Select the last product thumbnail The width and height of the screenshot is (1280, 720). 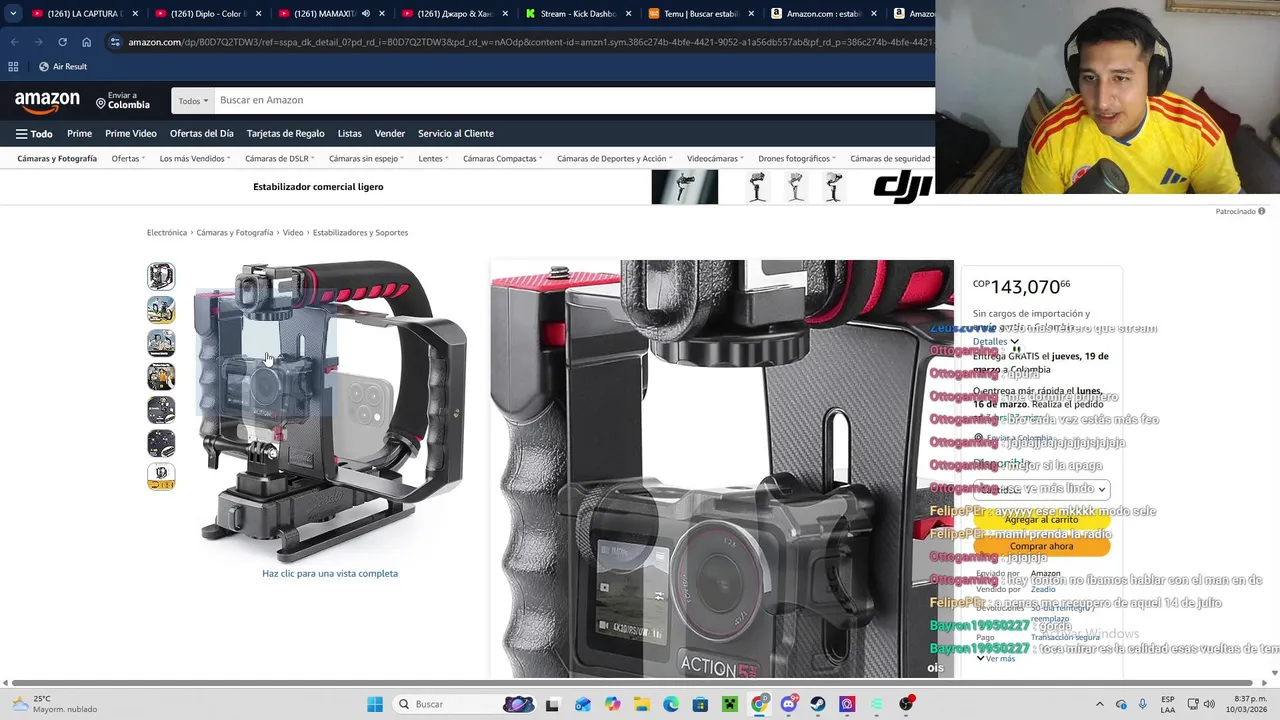[x=161, y=477]
